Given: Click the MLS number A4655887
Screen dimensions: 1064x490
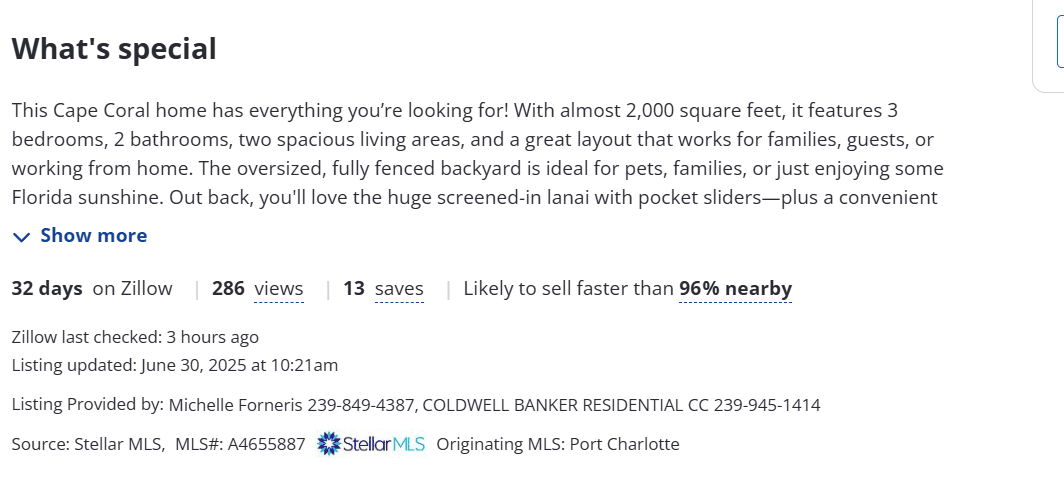Looking at the screenshot, I should click(266, 444).
